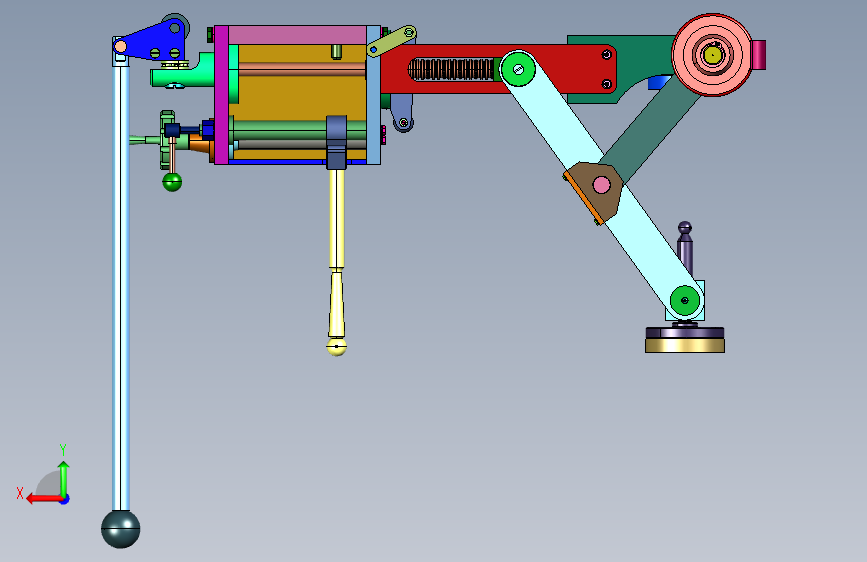Viewport: 867px width, 562px height.
Task: Pick the magenta vertical end plate
Action: (221, 95)
